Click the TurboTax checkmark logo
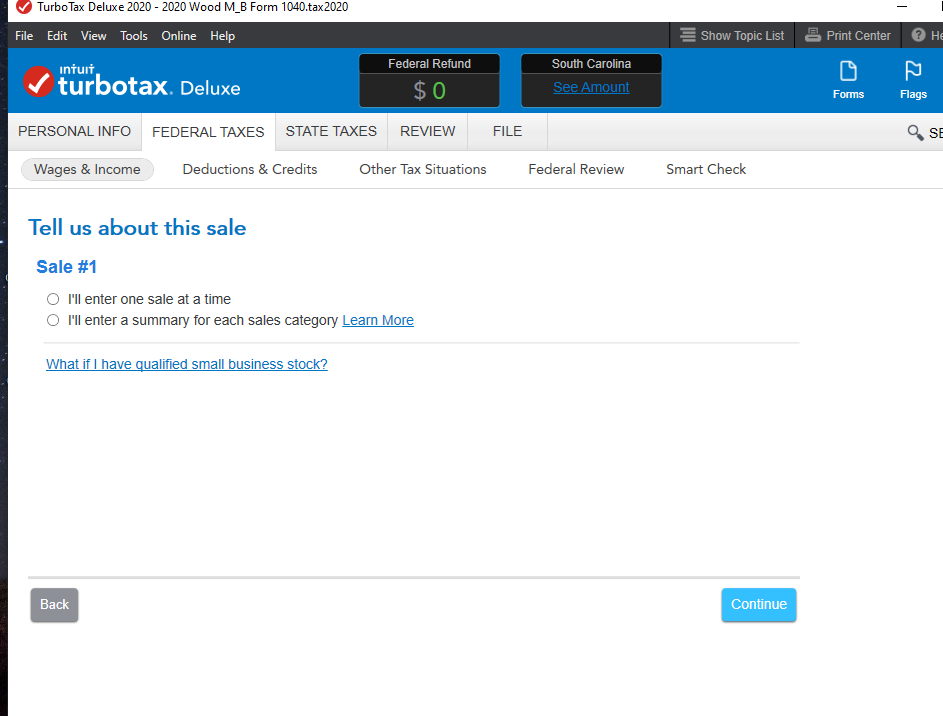This screenshot has width=943, height=716. tap(38, 81)
